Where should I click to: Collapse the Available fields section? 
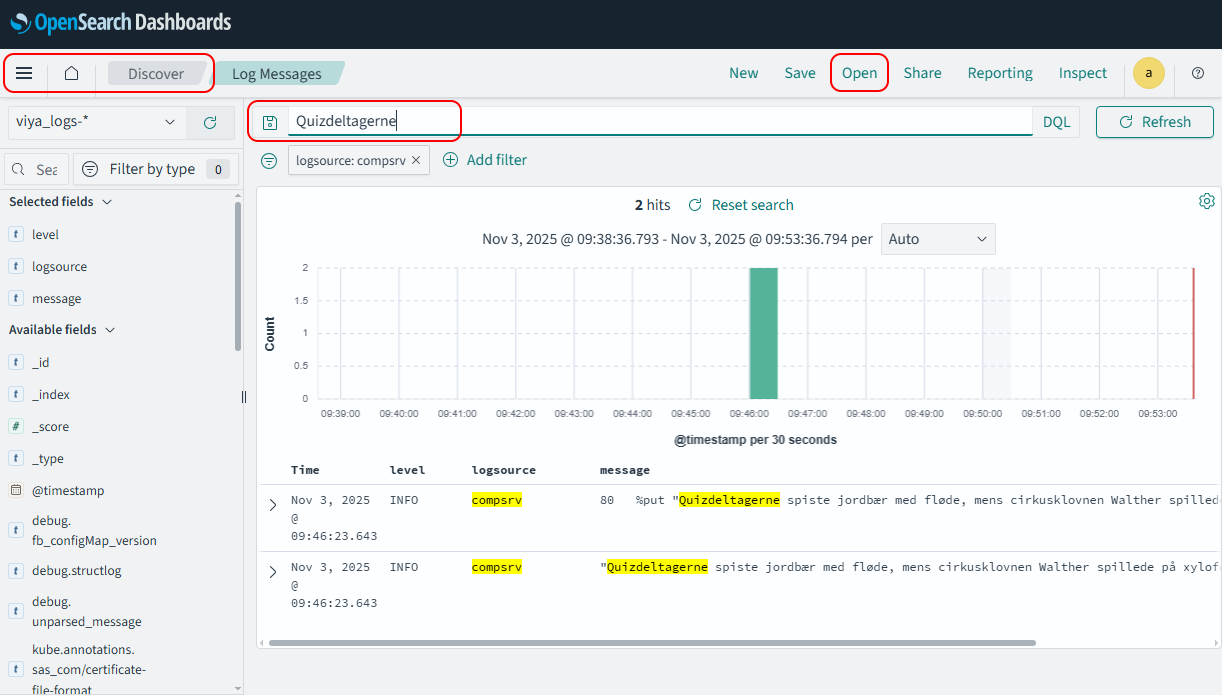point(109,329)
